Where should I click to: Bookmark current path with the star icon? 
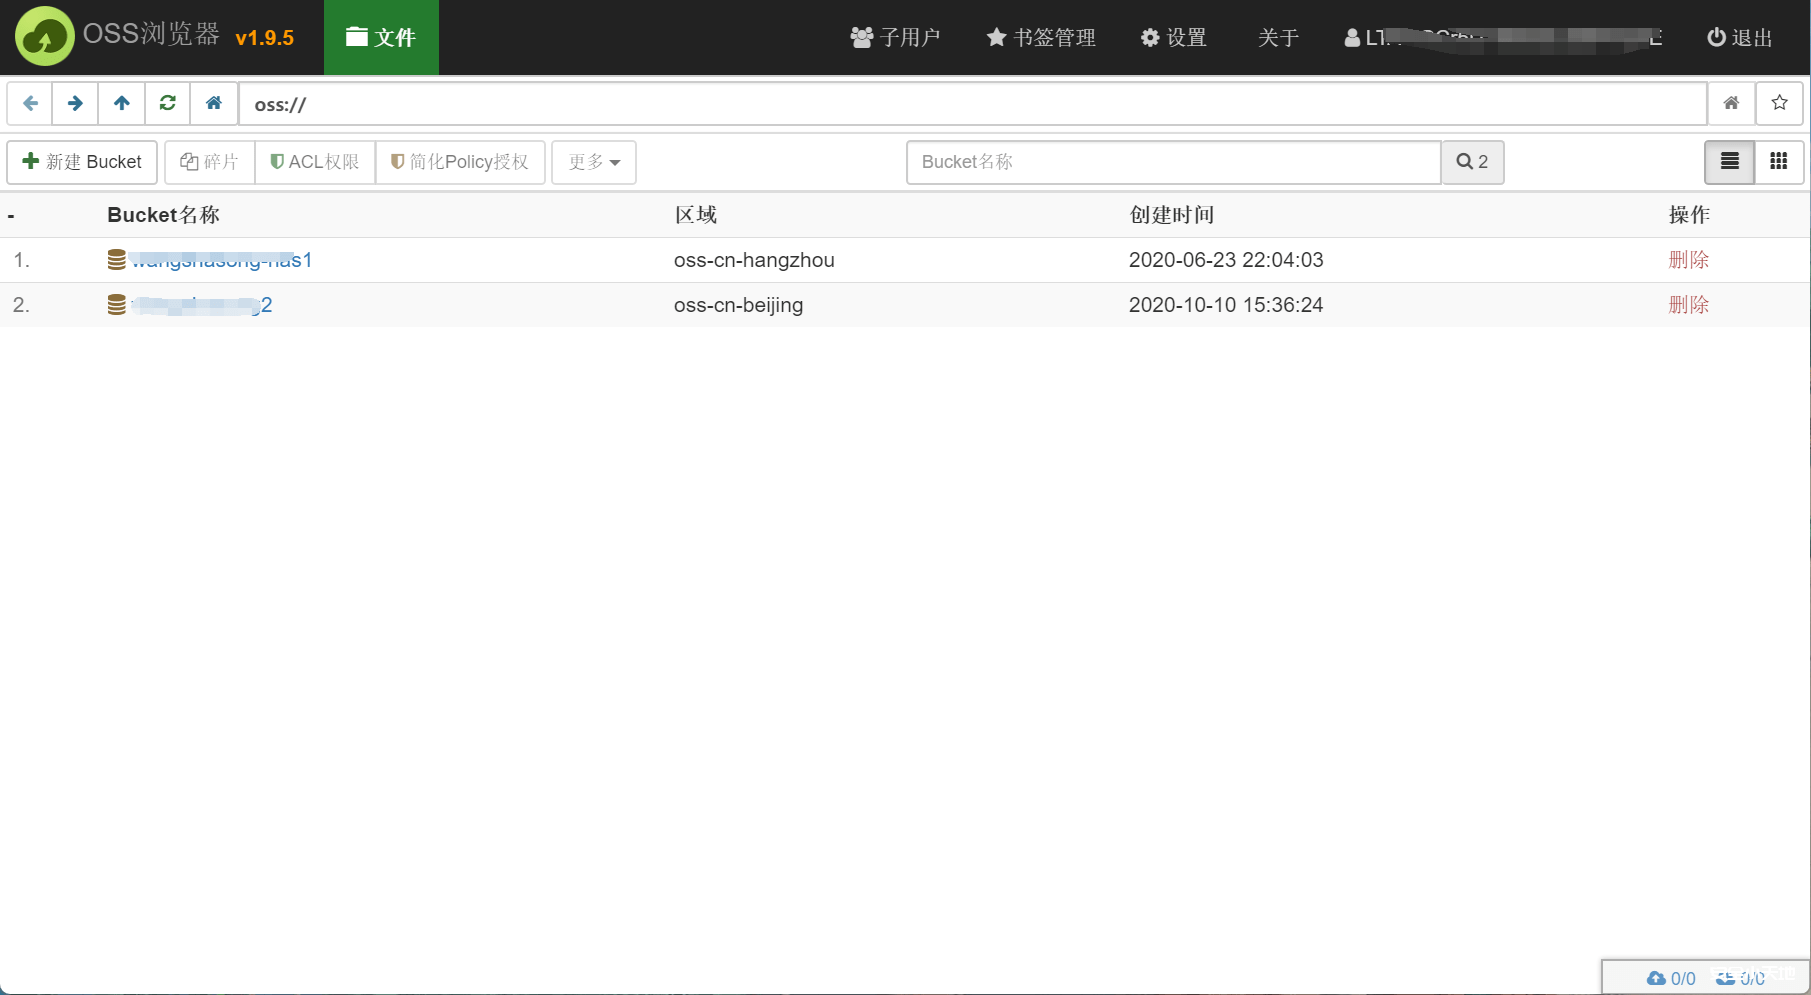[1779, 103]
